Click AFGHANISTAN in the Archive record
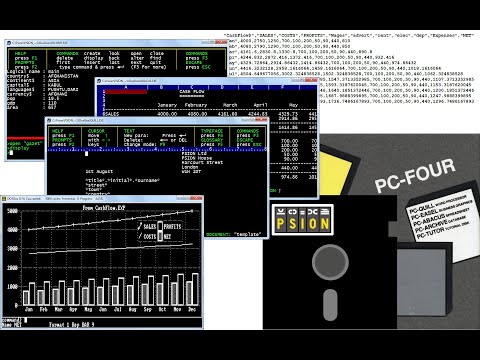Viewport: 480px width, 360px height. point(63,76)
